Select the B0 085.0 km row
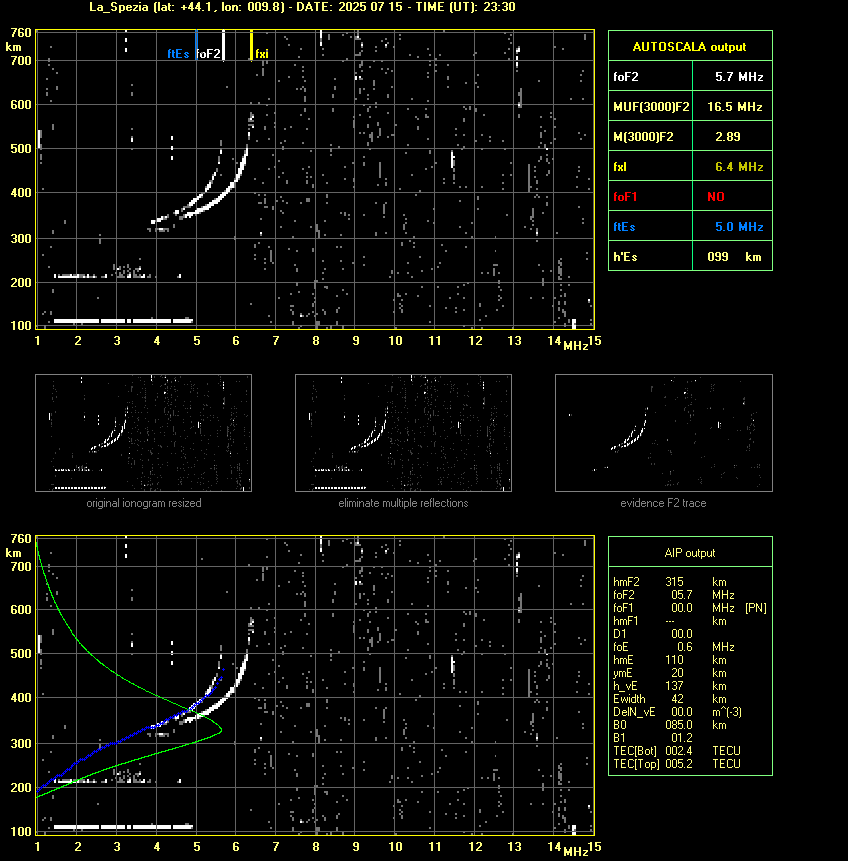 click(670, 725)
